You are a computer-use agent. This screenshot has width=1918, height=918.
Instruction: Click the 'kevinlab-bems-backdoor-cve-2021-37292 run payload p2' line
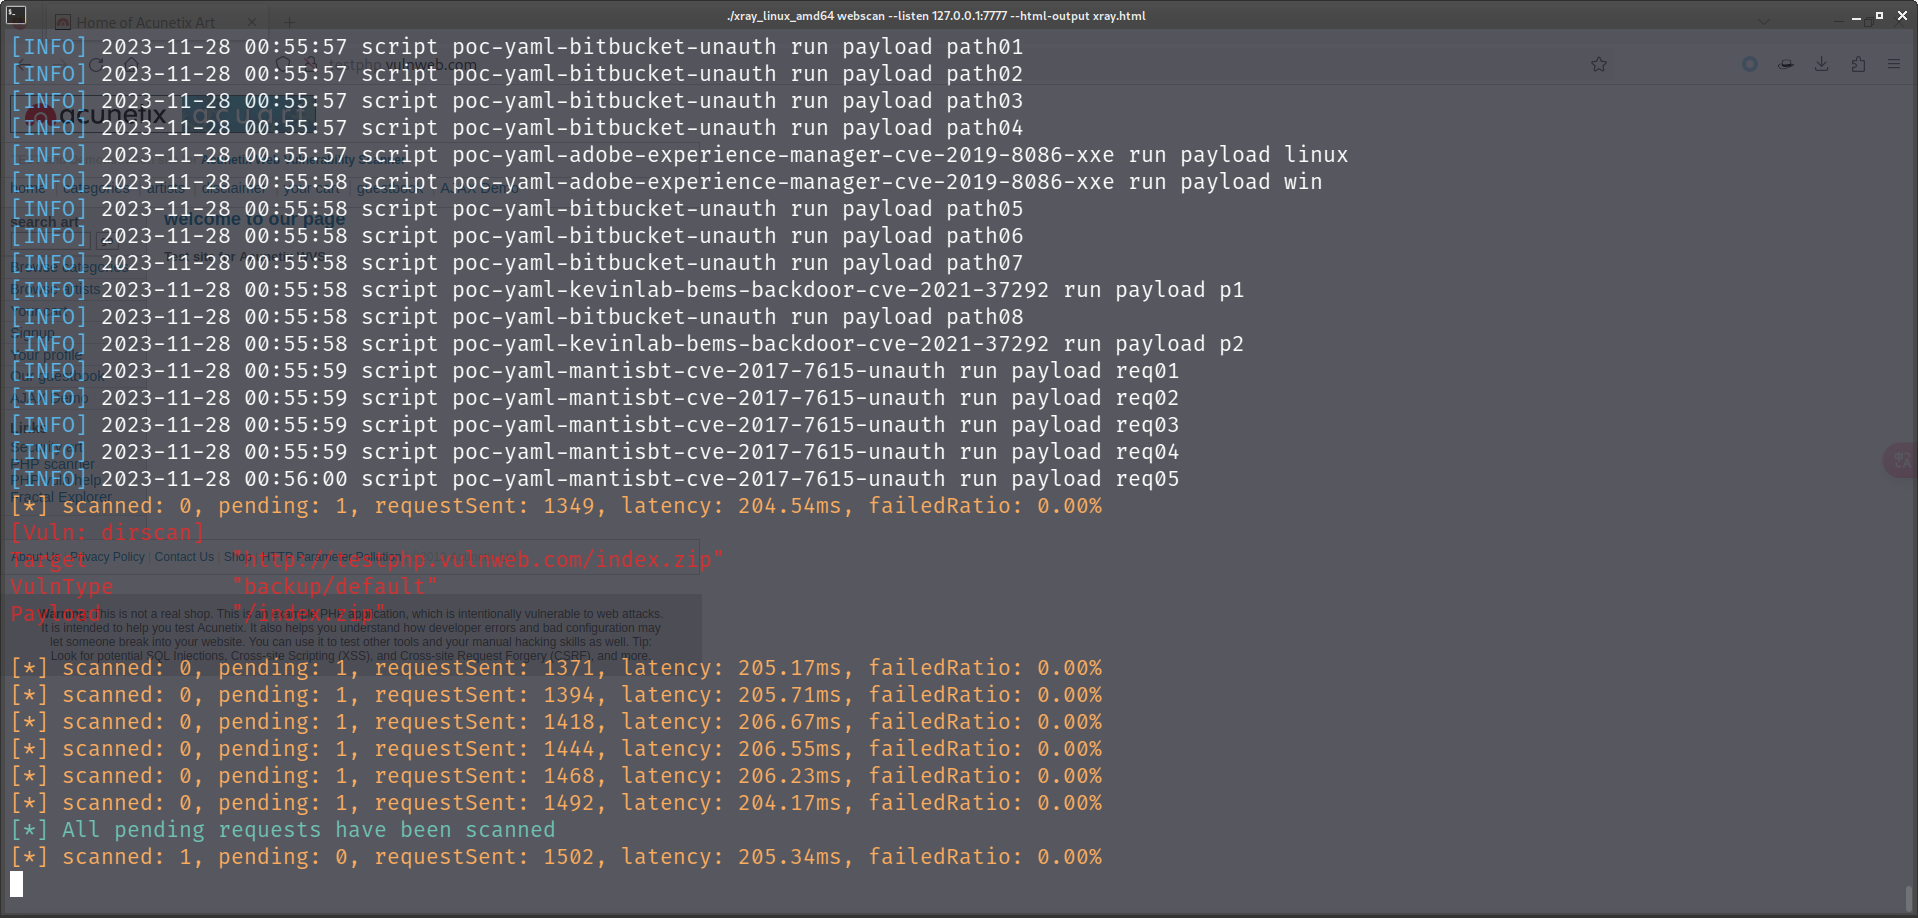pos(627,344)
